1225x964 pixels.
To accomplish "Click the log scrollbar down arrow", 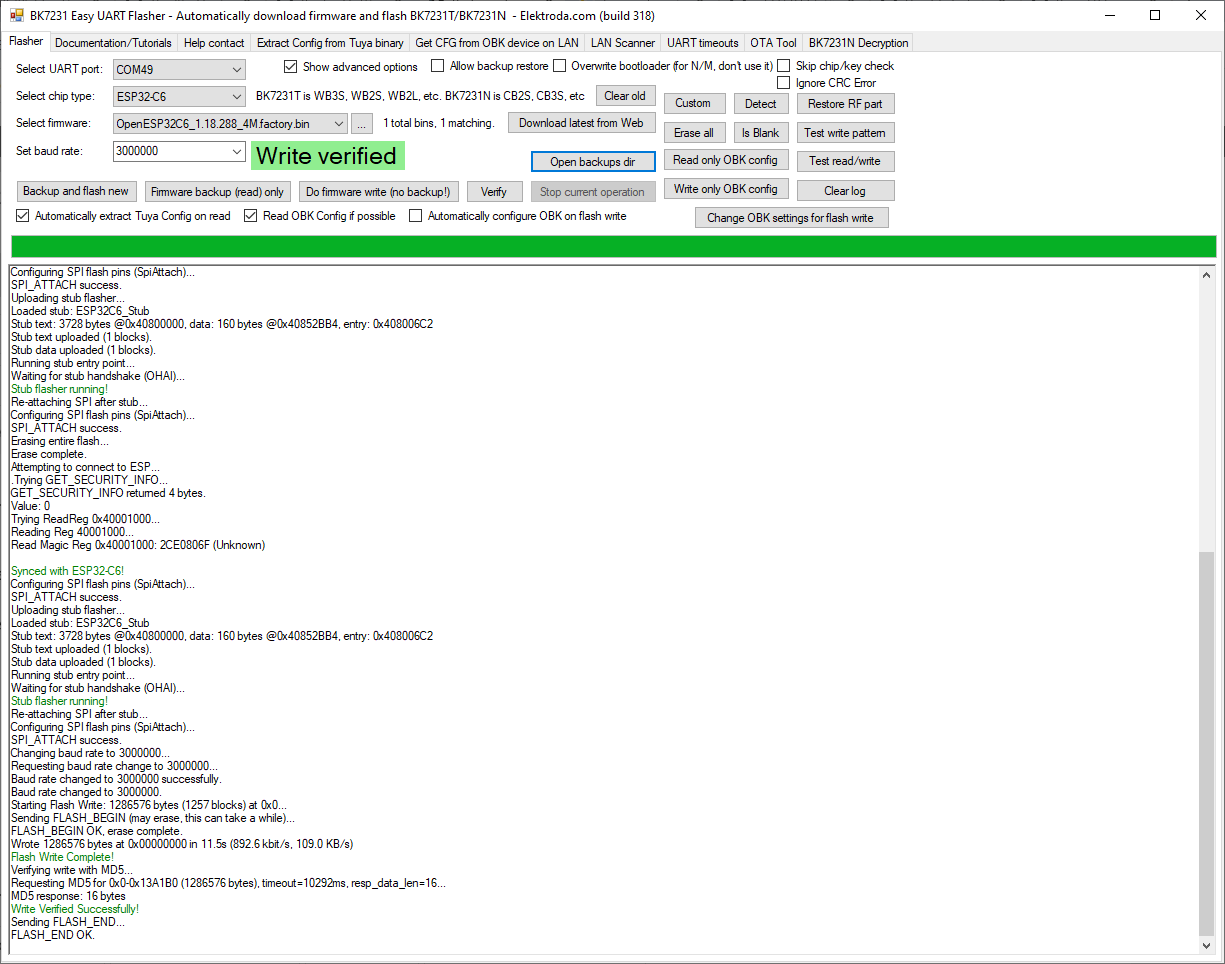I will pyautogui.click(x=1207, y=945).
